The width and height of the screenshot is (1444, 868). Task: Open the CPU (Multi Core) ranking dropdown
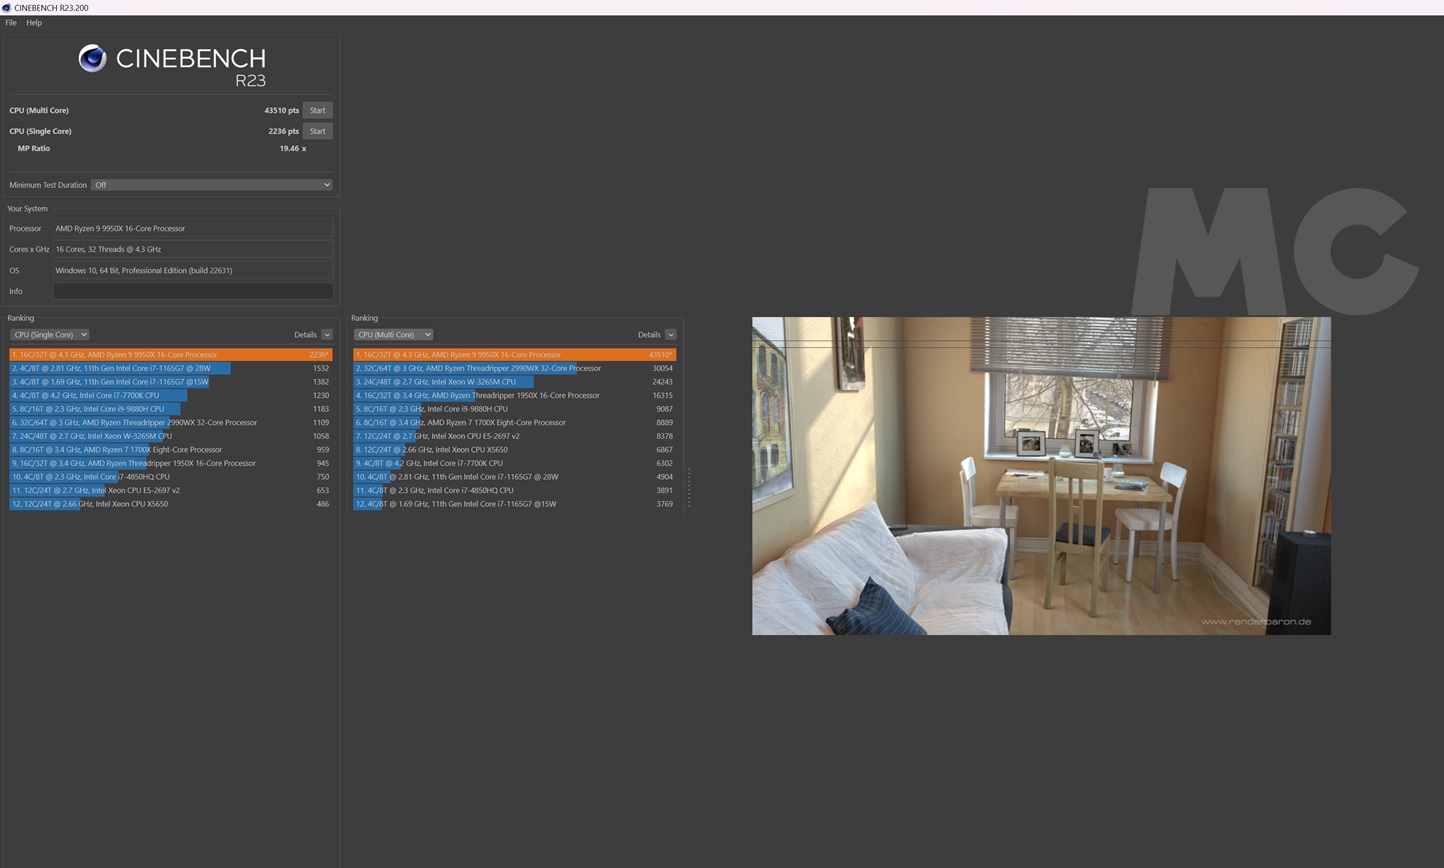(393, 335)
